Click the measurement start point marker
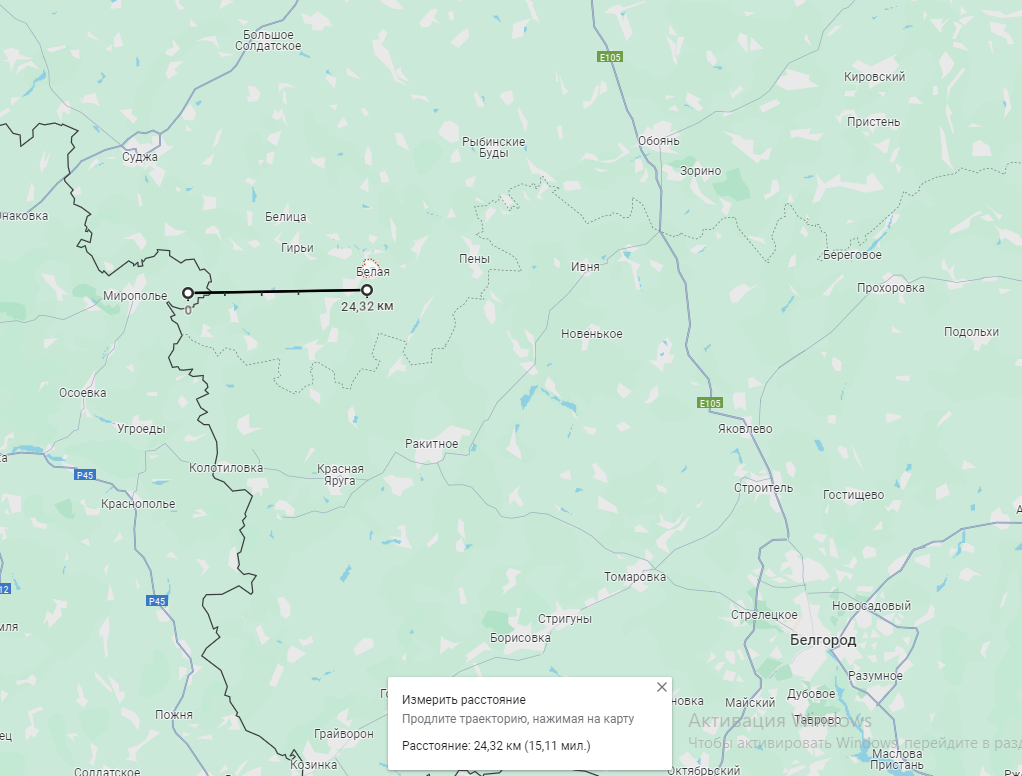Screen dimensions: 1022x776 point(188,293)
